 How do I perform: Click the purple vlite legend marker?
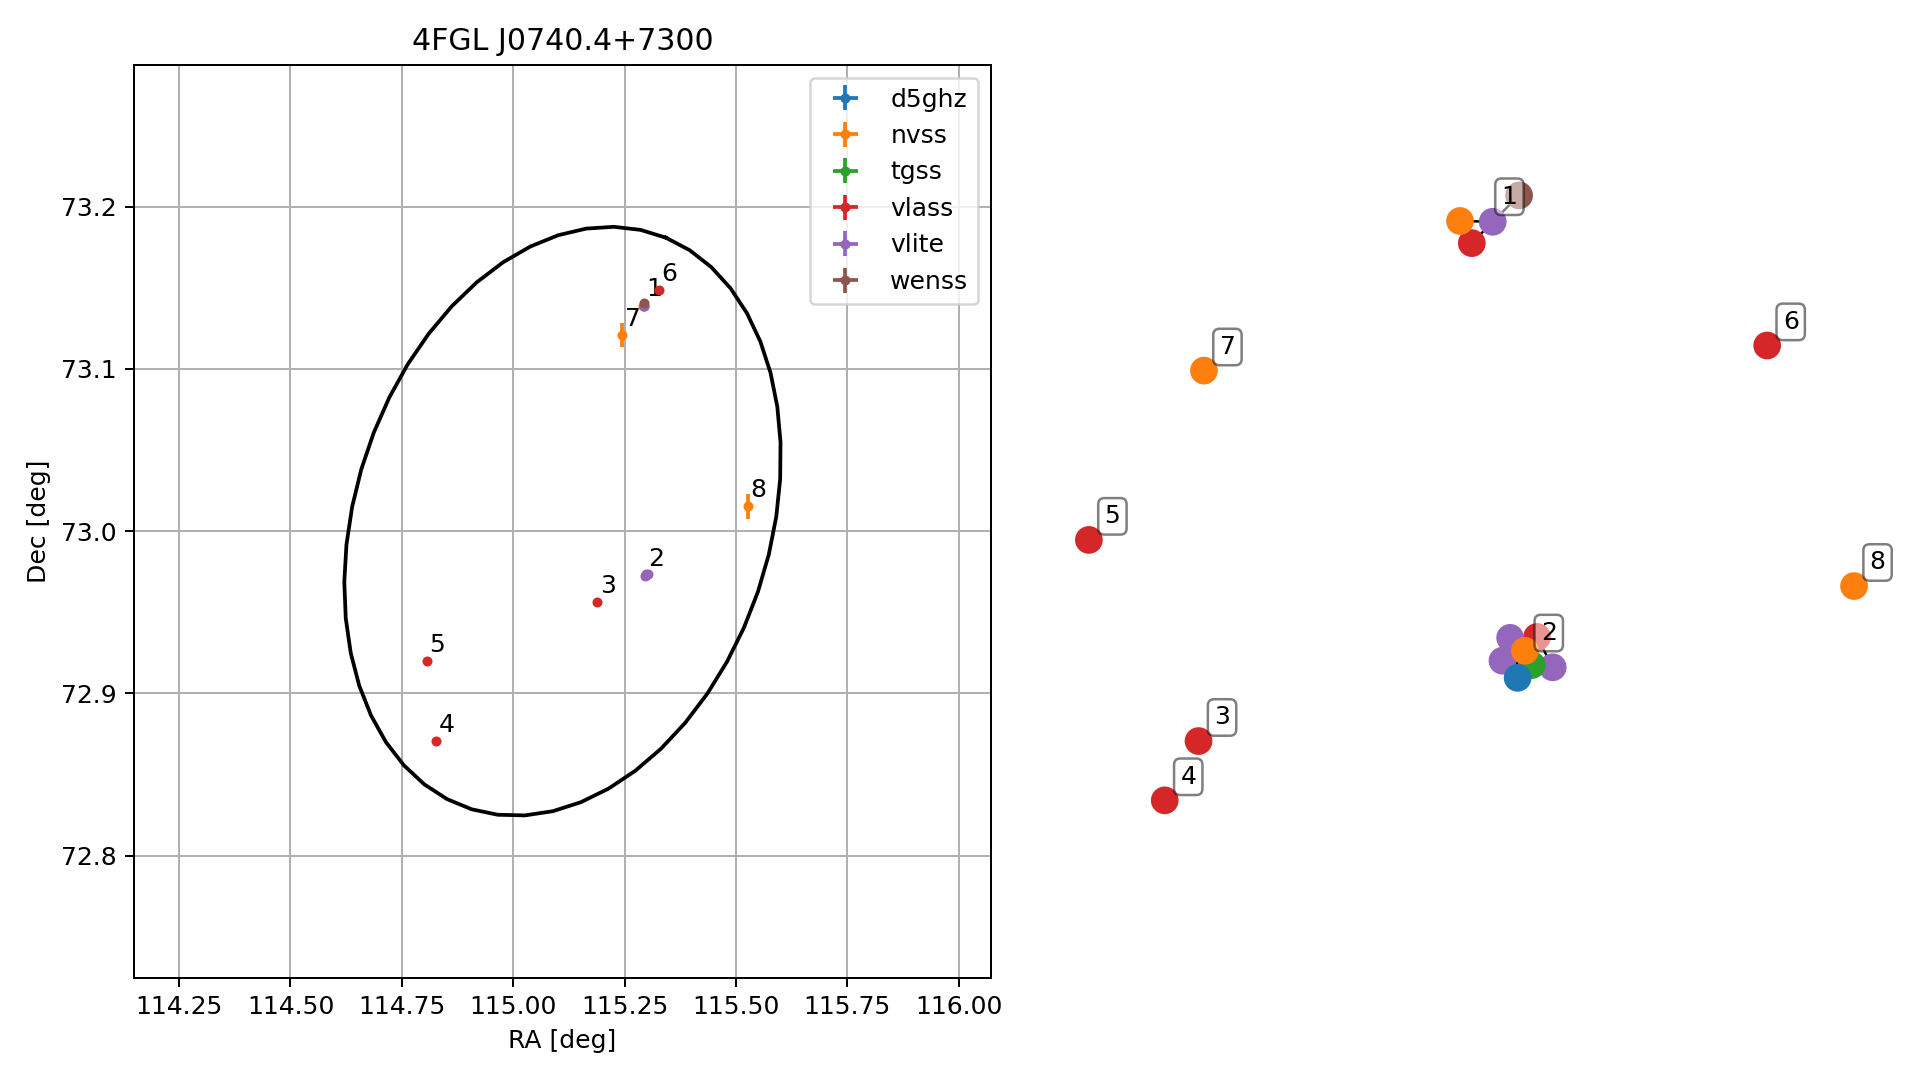[845, 244]
